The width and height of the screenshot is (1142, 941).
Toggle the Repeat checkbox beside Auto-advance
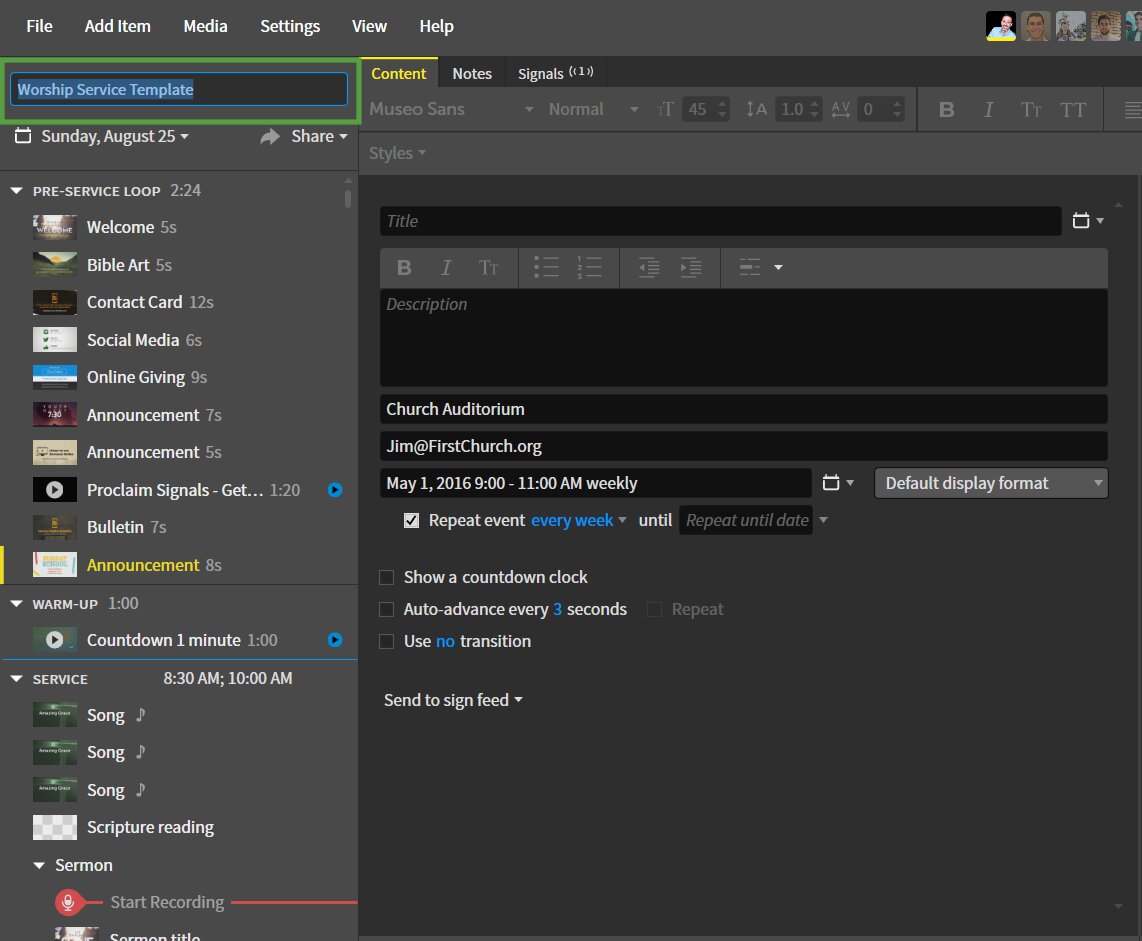tap(655, 610)
